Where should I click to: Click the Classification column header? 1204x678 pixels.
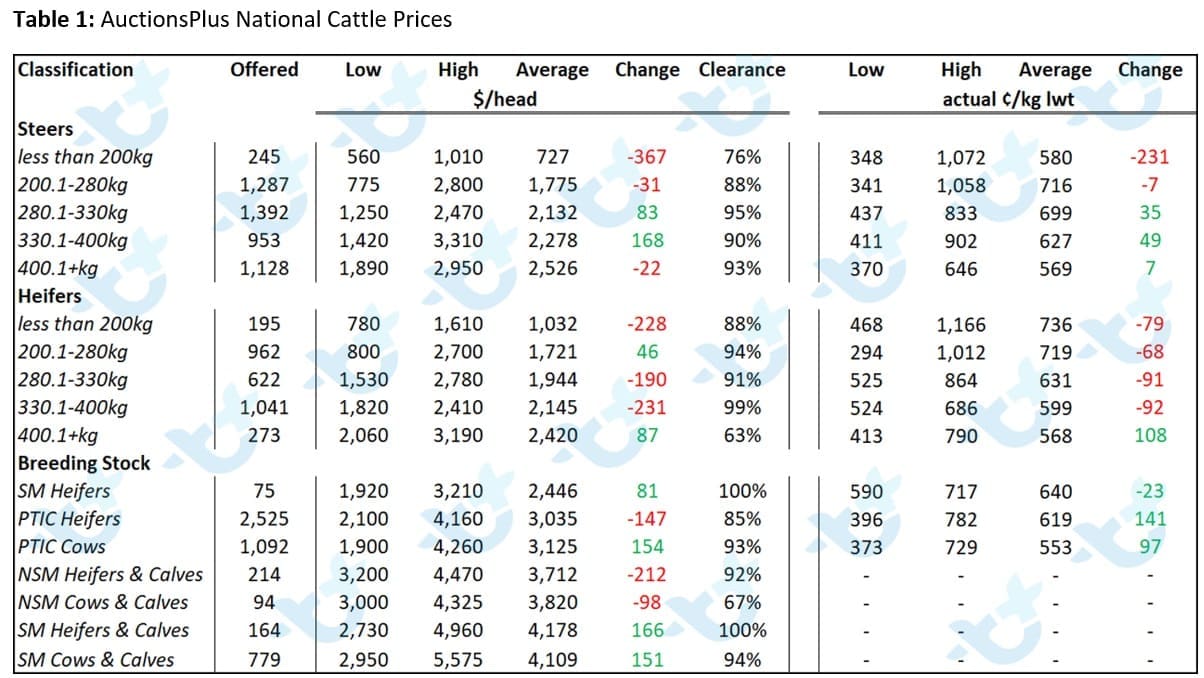tap(75, 70)
